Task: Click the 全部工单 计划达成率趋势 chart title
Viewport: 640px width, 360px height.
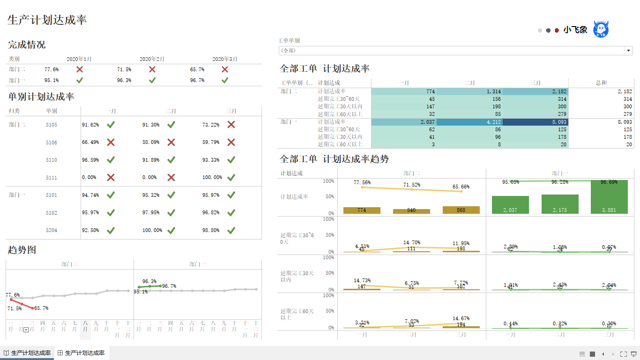Action: tap(334, 159)
